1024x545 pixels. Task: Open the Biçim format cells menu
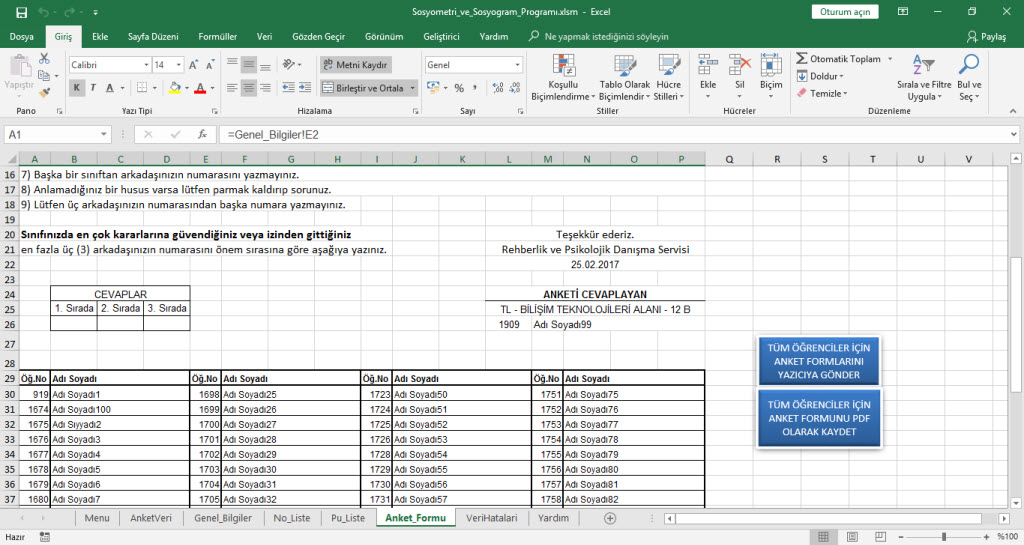coord(771,77)
